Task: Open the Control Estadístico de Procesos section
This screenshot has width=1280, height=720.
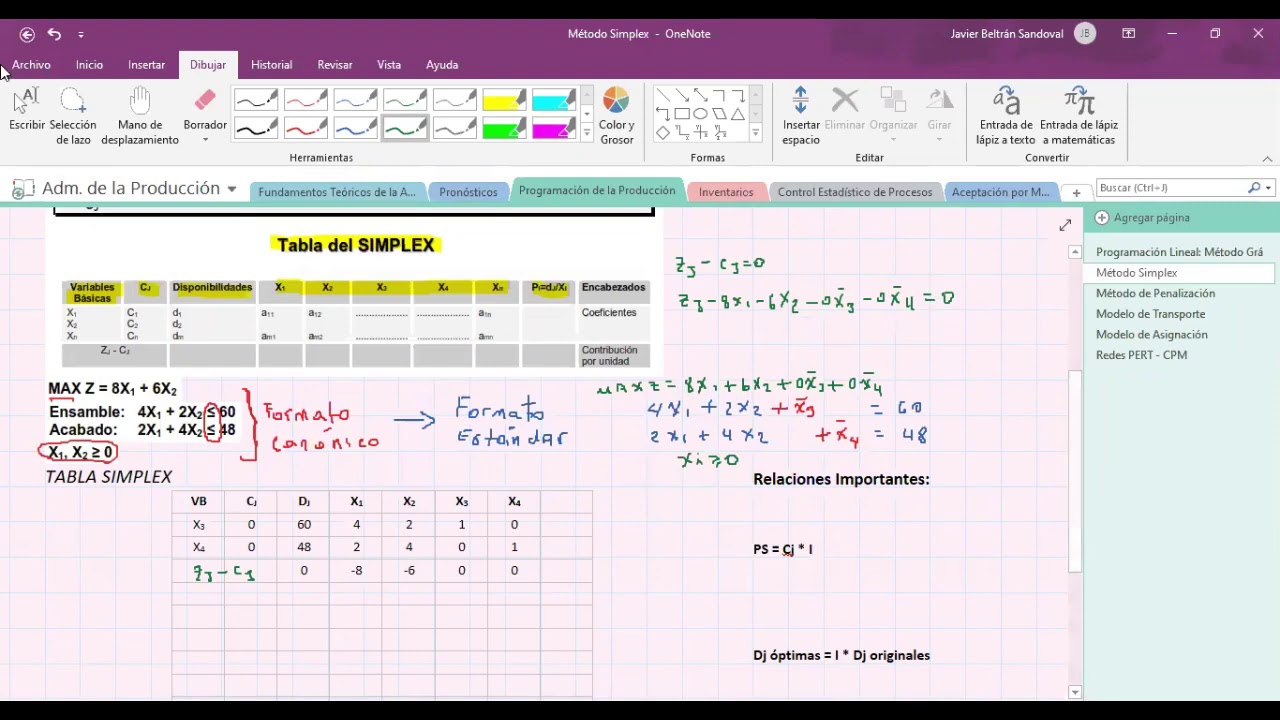Action: (855, 192)
